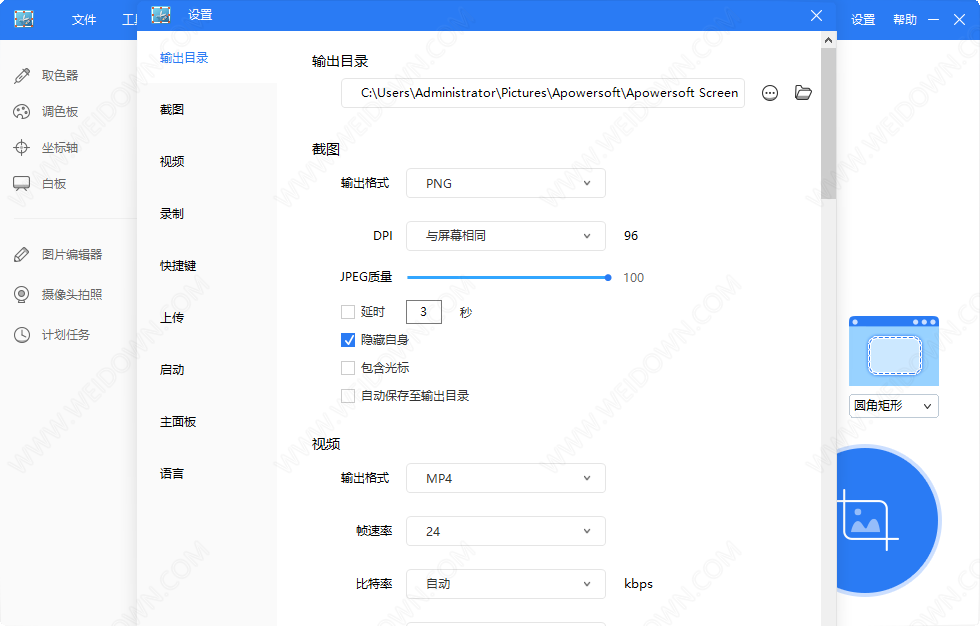Switch to the 截图 settings tab
This screenshot has width=980, height=626.
pyautogui.click(x=172, y=110)
